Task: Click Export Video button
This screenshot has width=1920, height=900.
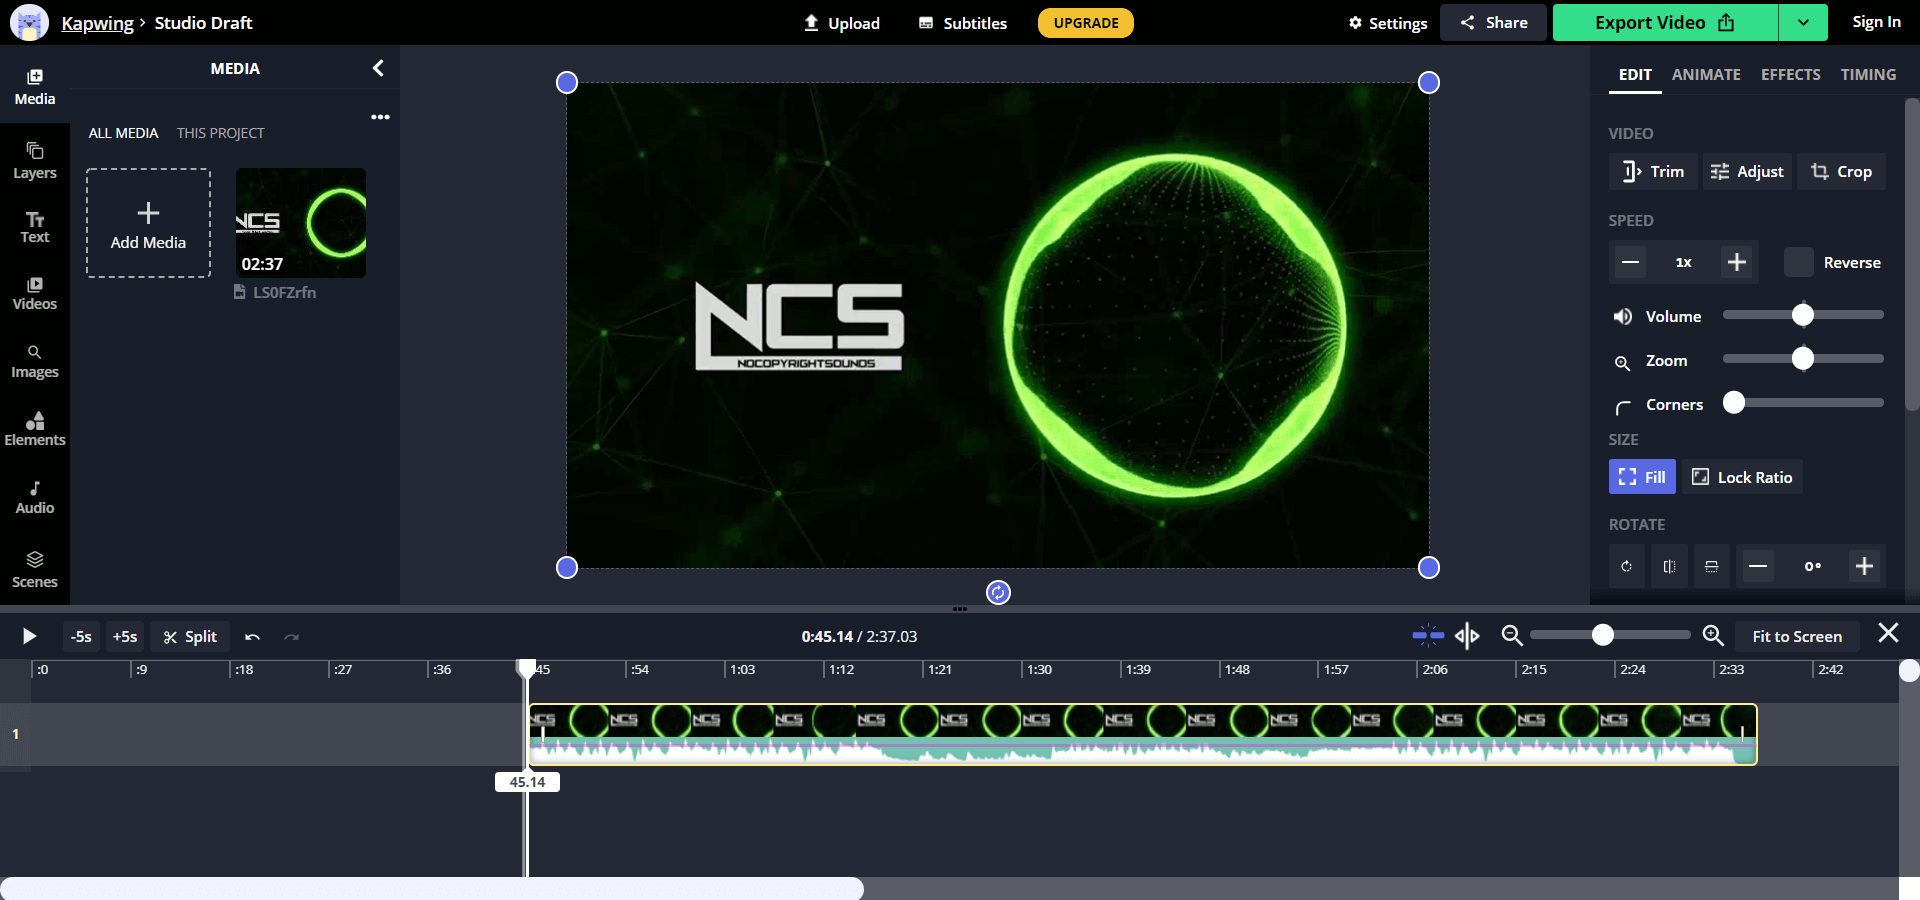Action: (1665, 22)
